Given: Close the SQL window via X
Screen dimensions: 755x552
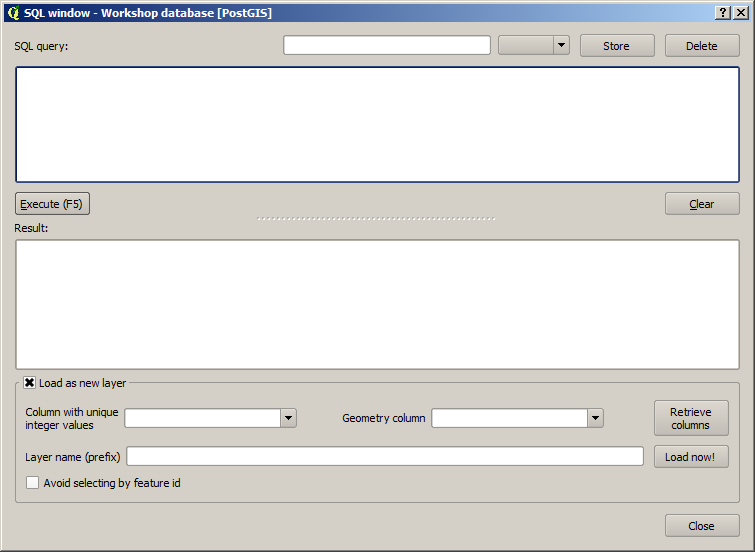Looking at the screenshot, I should (741, 13).
